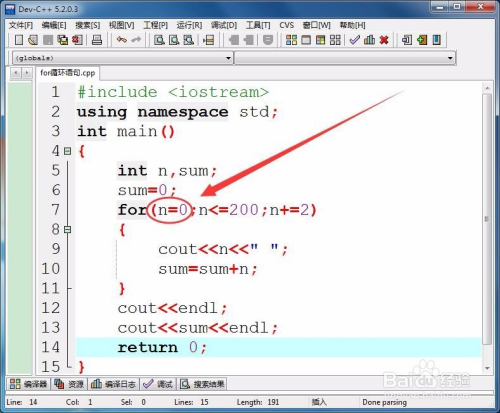Click the green arrow document toolbar icon
Viewport: 500px width, 413px height.
point(422,40)
